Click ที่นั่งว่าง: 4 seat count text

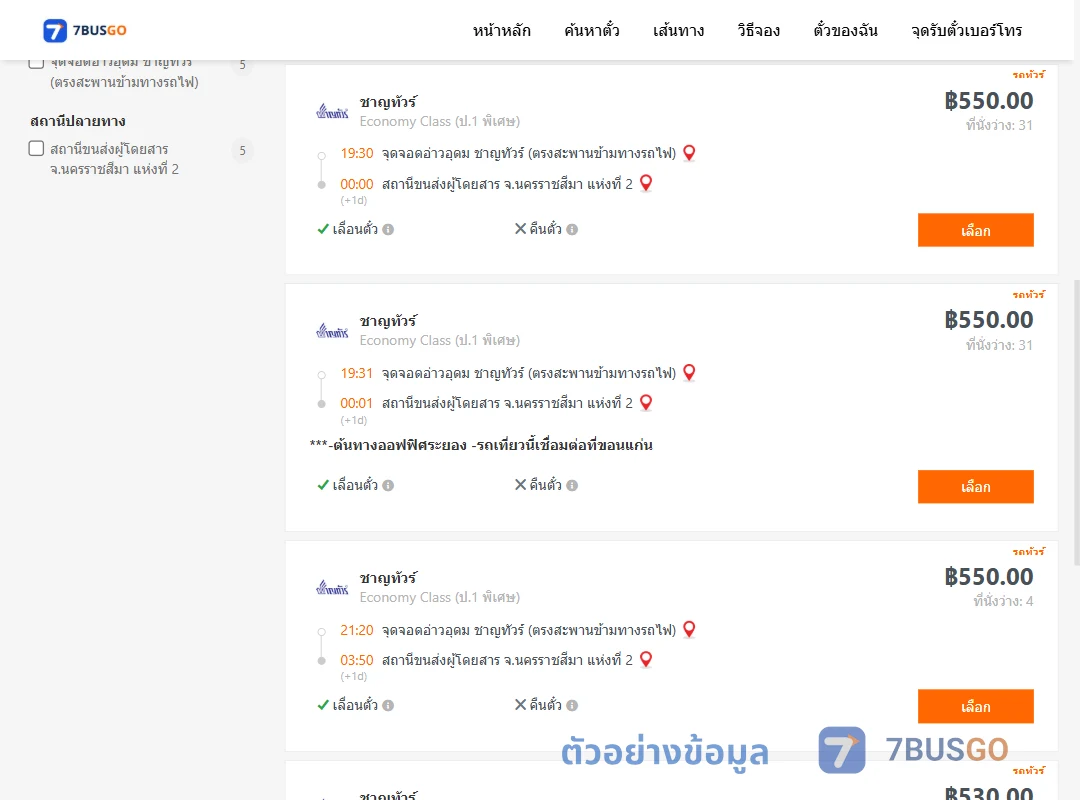1003,602
